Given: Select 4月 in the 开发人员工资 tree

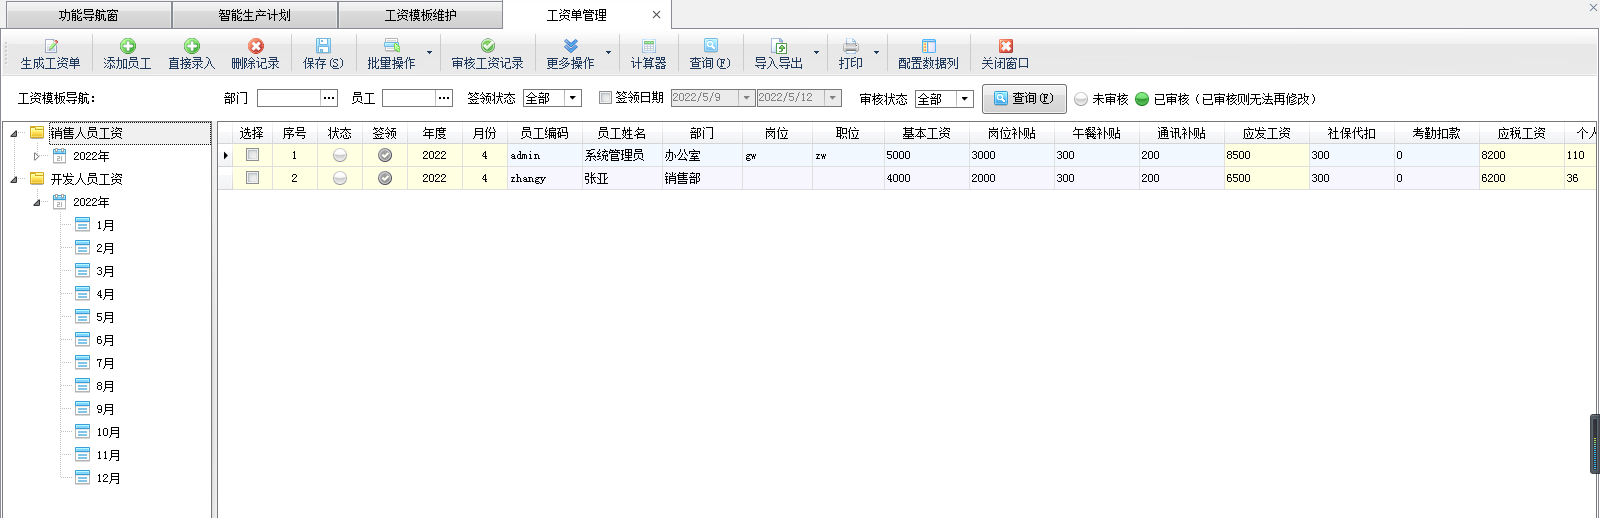Looking at the screenshot, I should pos(105,294).
